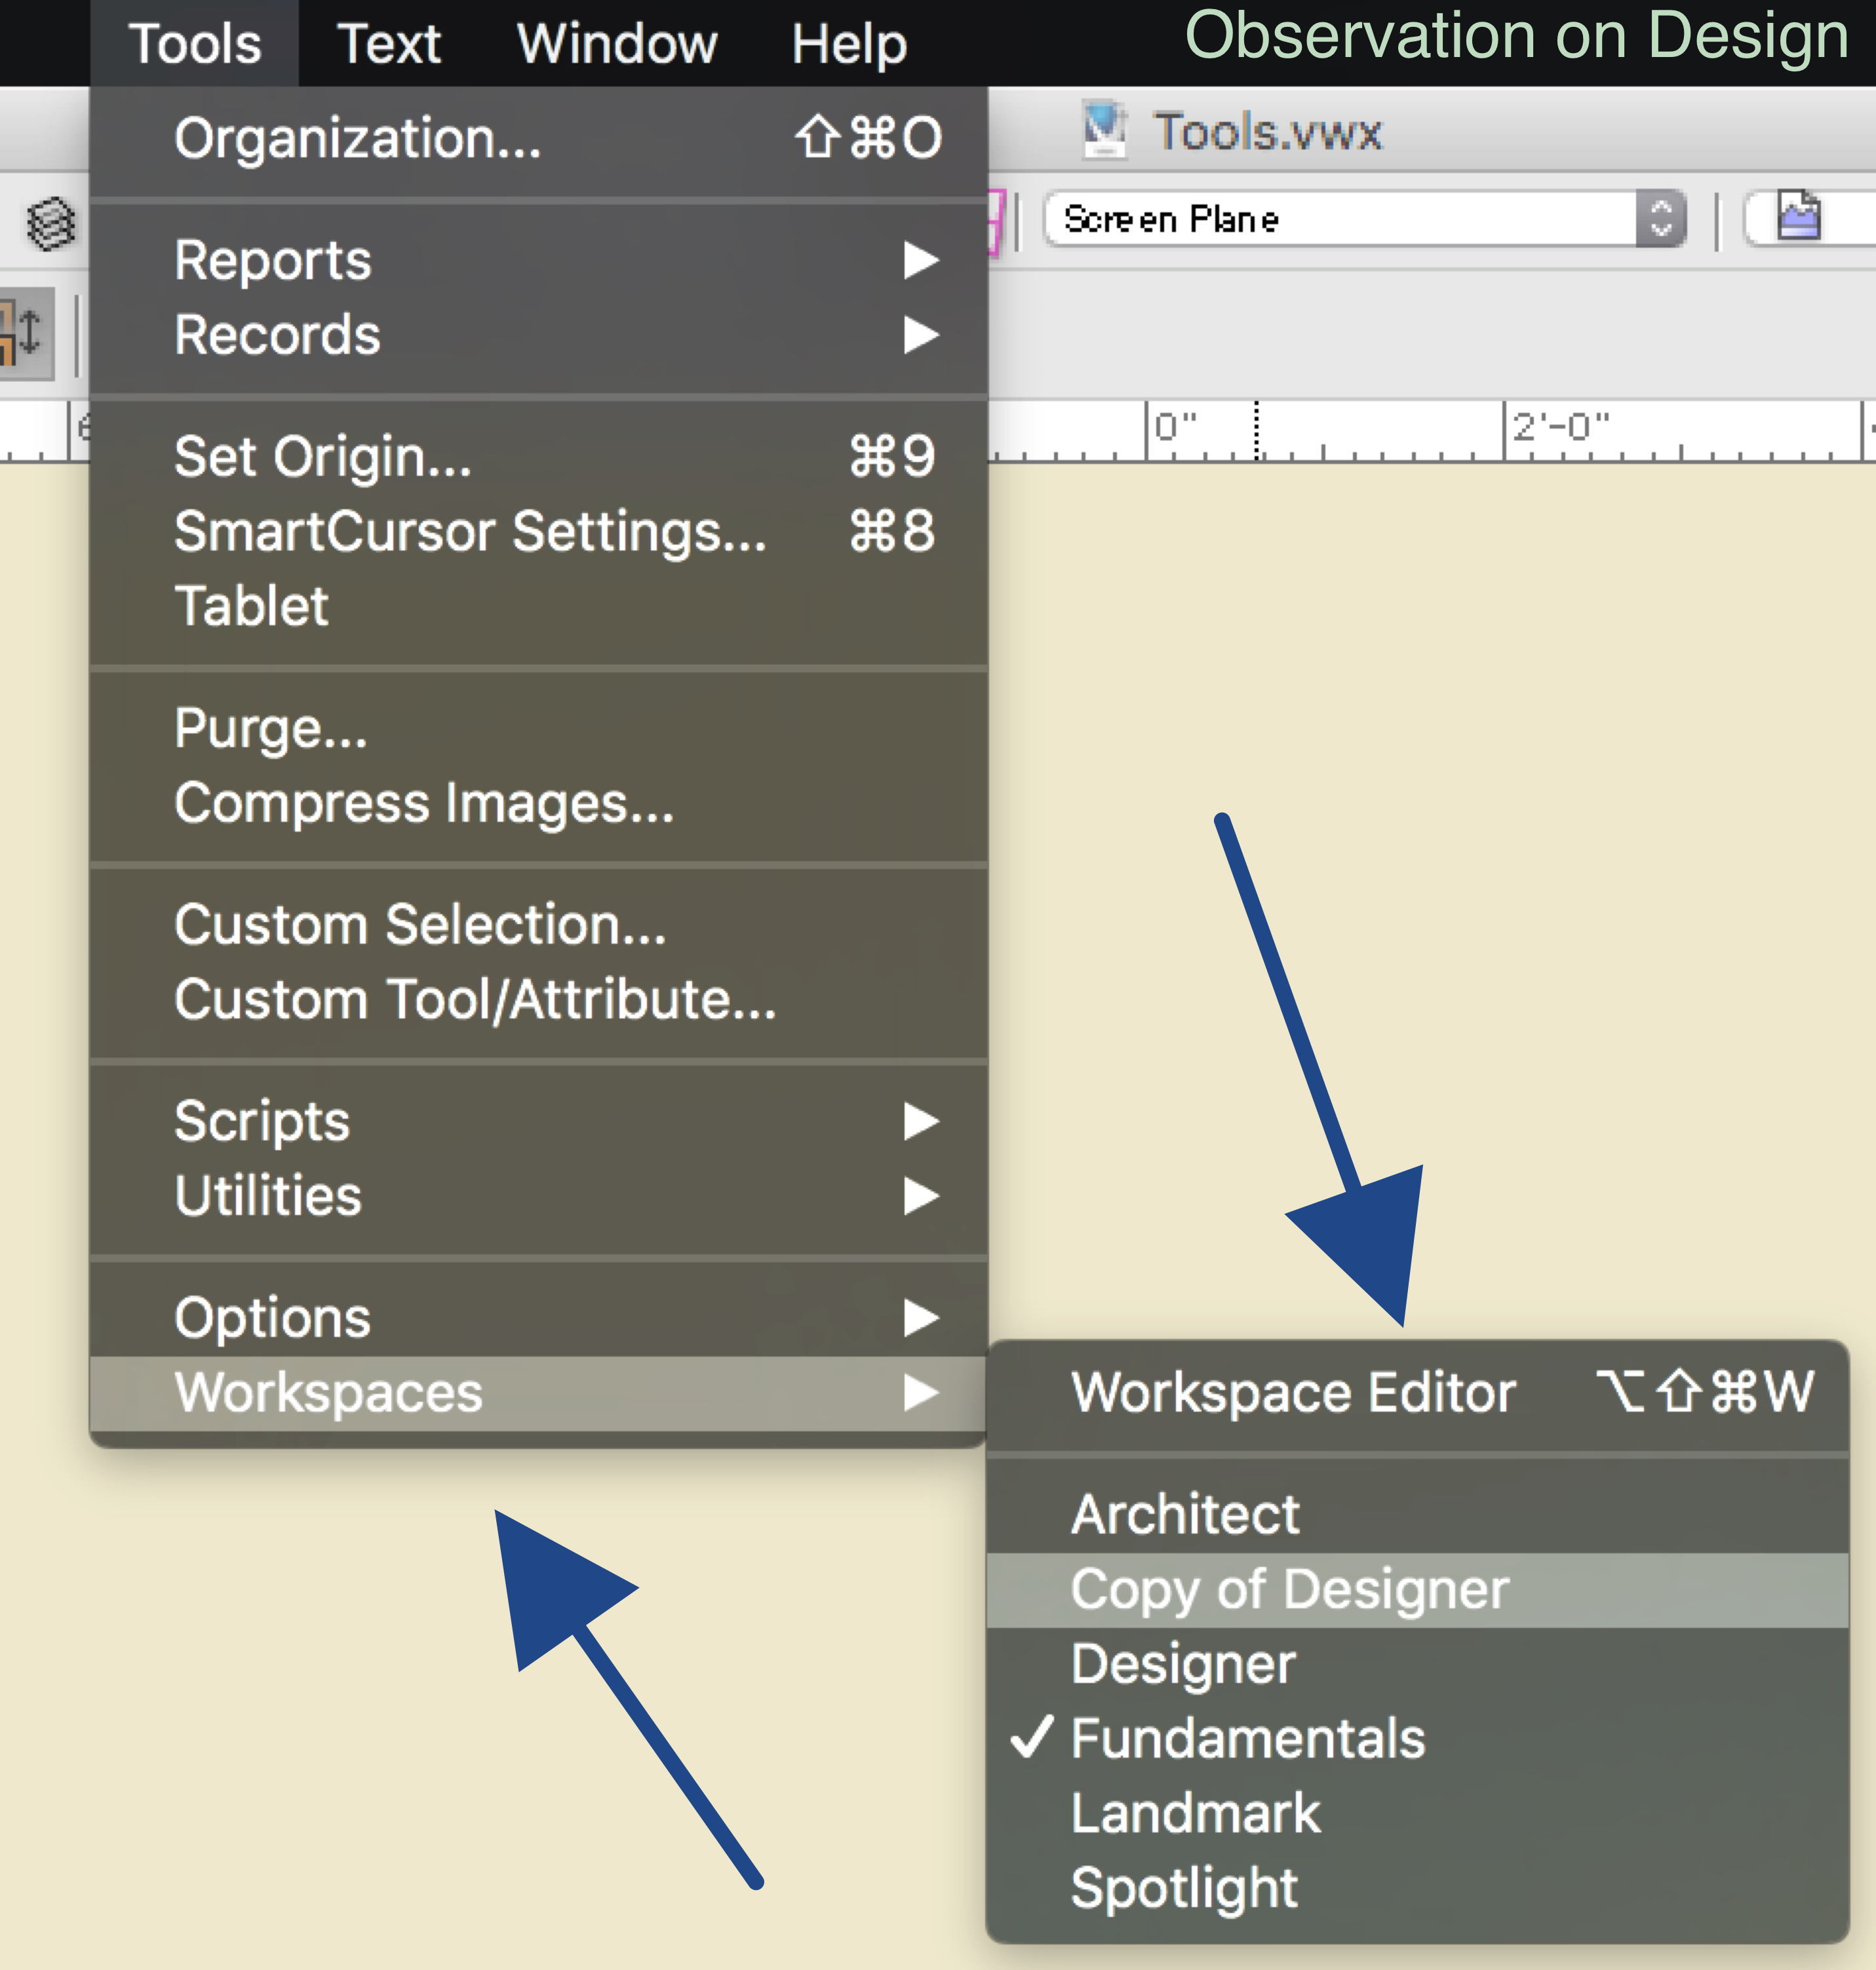Screen dimensions: 1876x1970
Task: Click the stacked layers icon in toolbar
Action: (50, 222)
